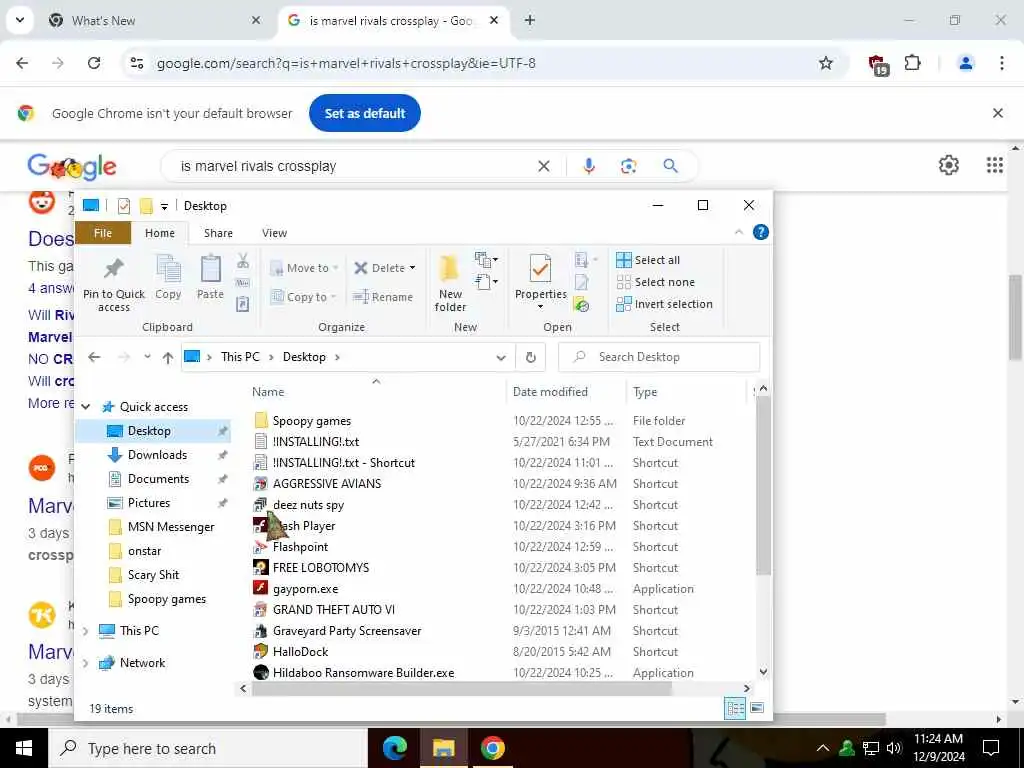Switch to large icons view
The image size is (1024, 768).
click(x=757, y=708)
